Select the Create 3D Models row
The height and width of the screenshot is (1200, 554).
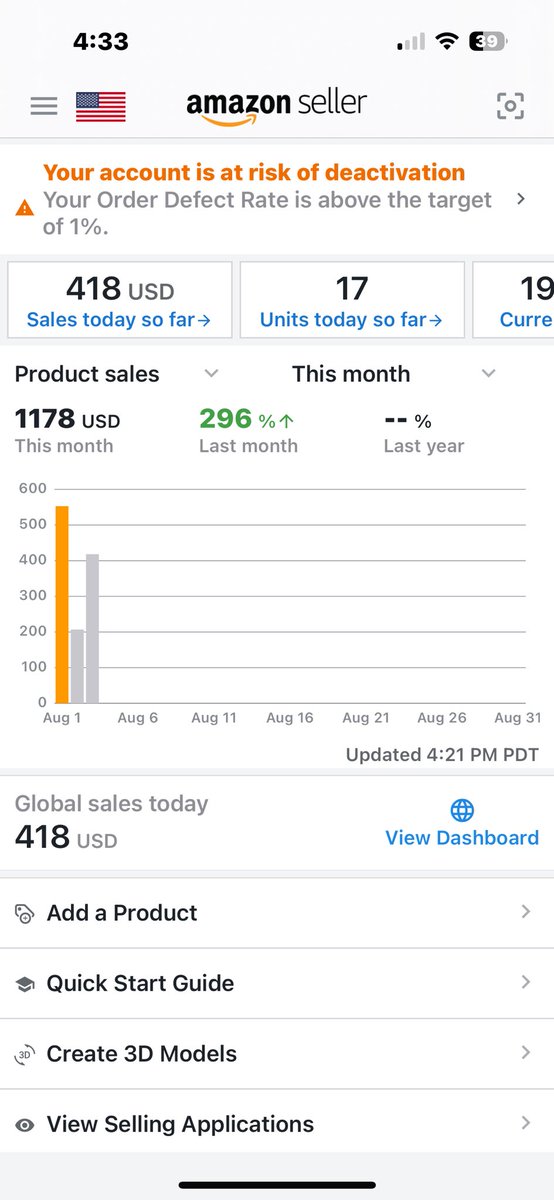click(277, 1054)
